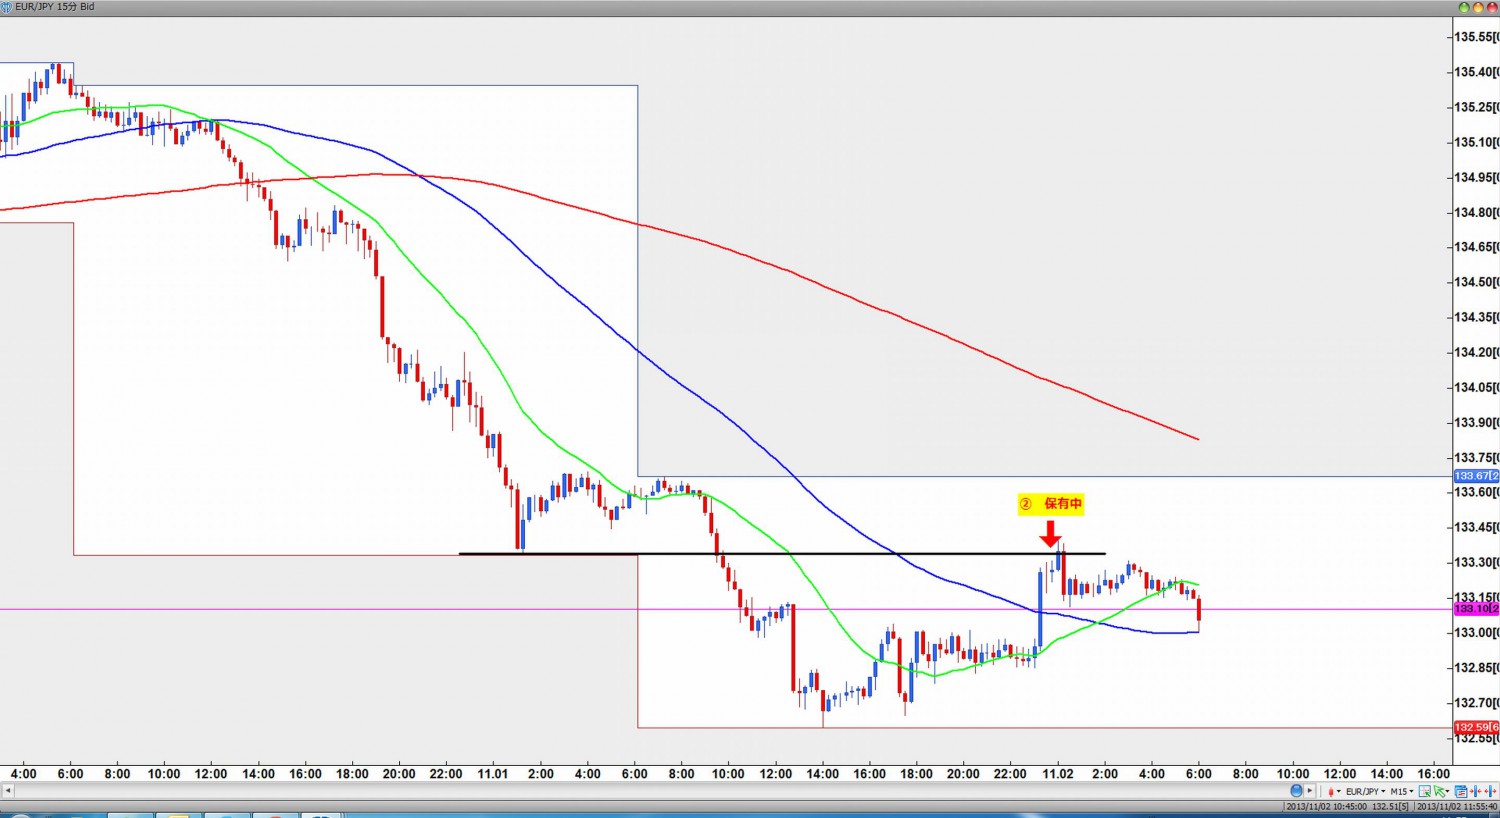Click the chart app icon in the title bar
Image resolution: width=1500 pixels, height=818 pixels.
point(7,7)
